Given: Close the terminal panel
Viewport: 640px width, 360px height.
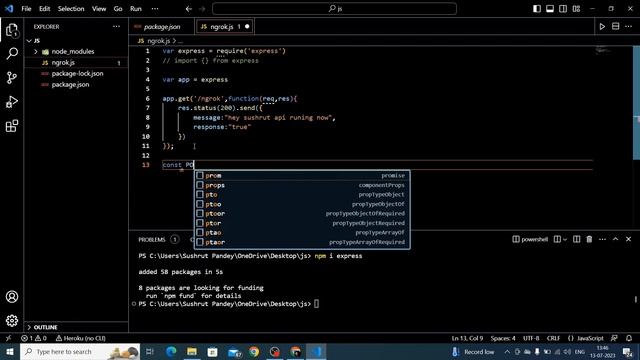Looking at the screenshot, I should [x=629, y=239].
